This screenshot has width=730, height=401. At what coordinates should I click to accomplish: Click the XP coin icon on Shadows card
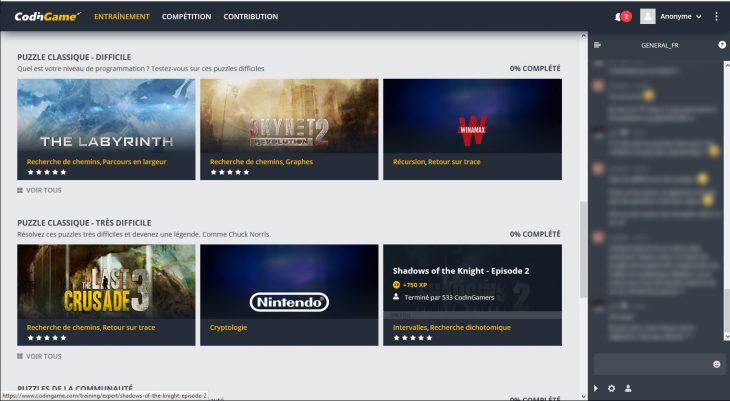[x=396, y=285]
